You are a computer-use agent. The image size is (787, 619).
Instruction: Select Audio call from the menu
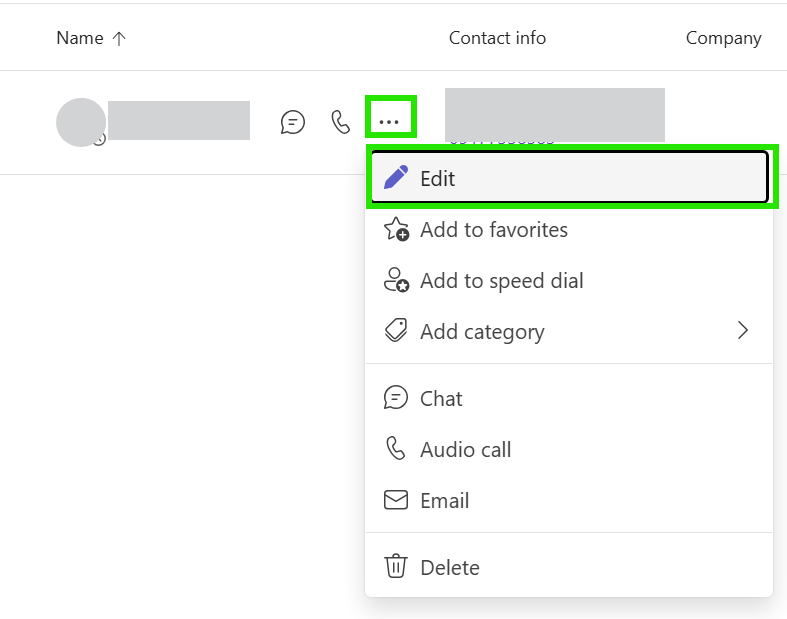point(569,449)
